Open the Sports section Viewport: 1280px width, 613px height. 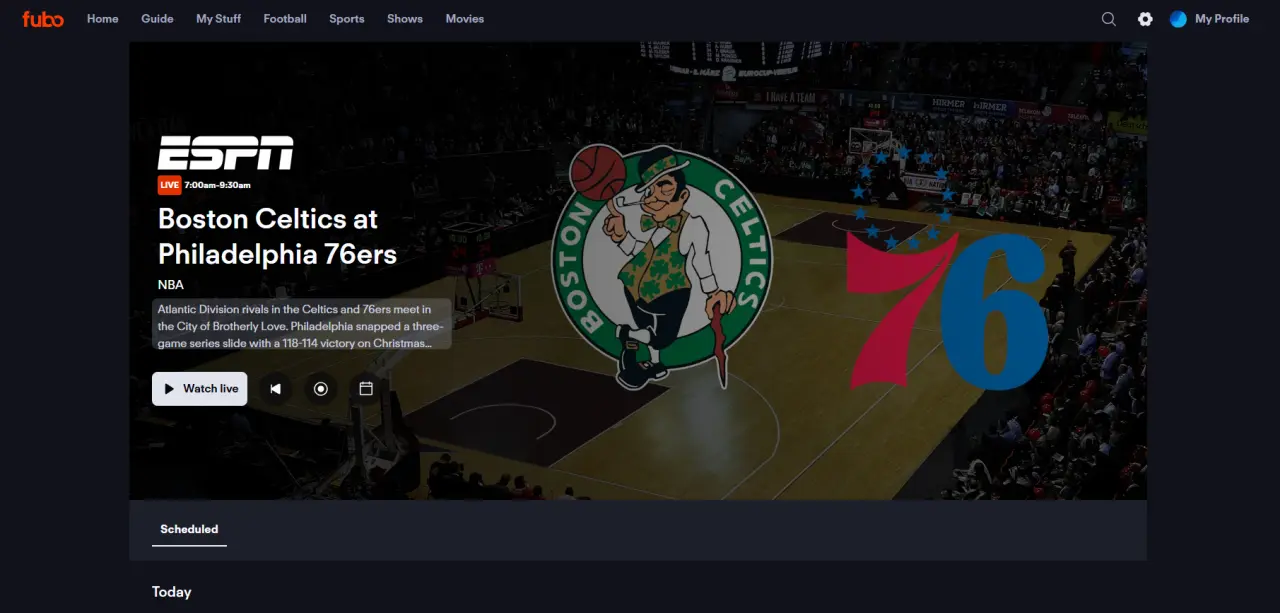pyautogui.click(x=347, y=19)
